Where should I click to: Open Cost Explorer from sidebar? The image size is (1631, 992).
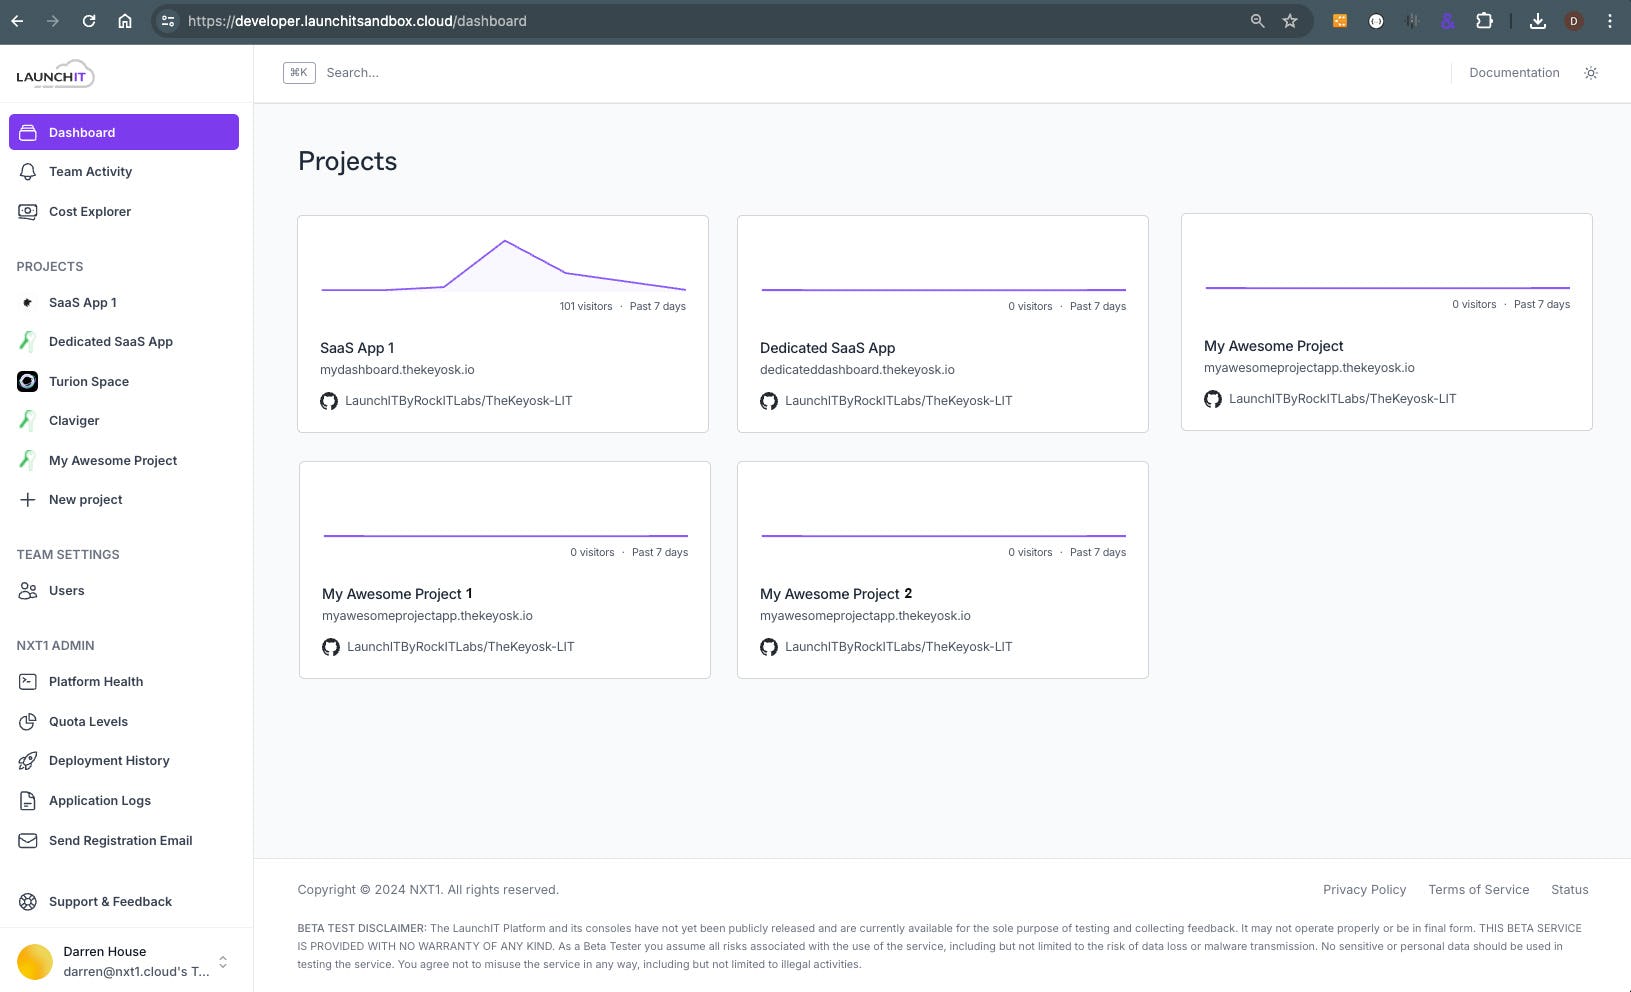[90, 212]
